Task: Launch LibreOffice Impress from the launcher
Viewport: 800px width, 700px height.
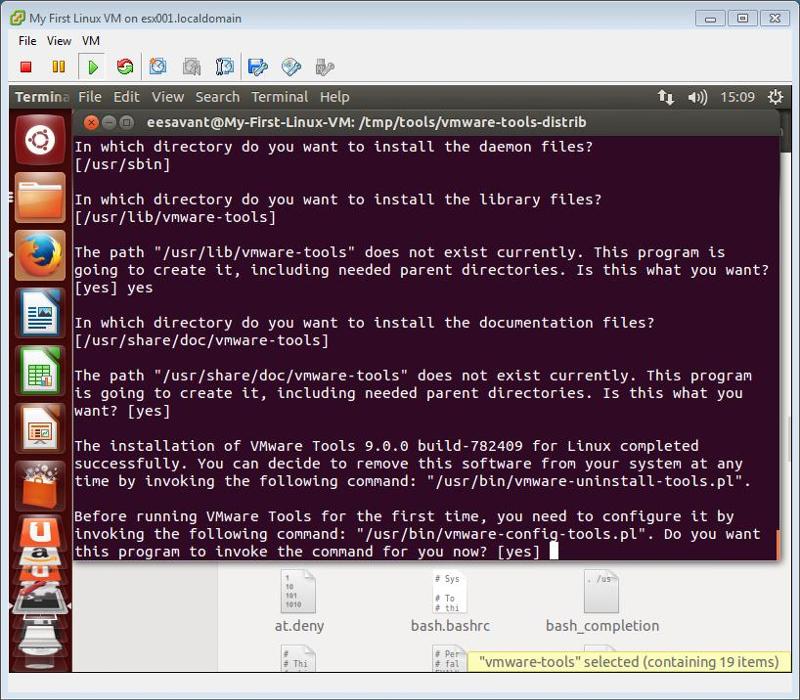Action: click(x=40, y=429)
